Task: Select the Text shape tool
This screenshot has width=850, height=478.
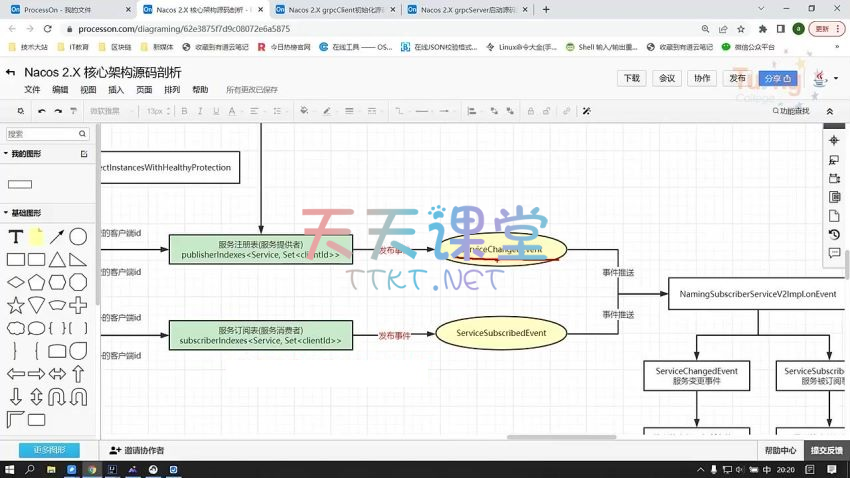Action: (x=16, y=237)
